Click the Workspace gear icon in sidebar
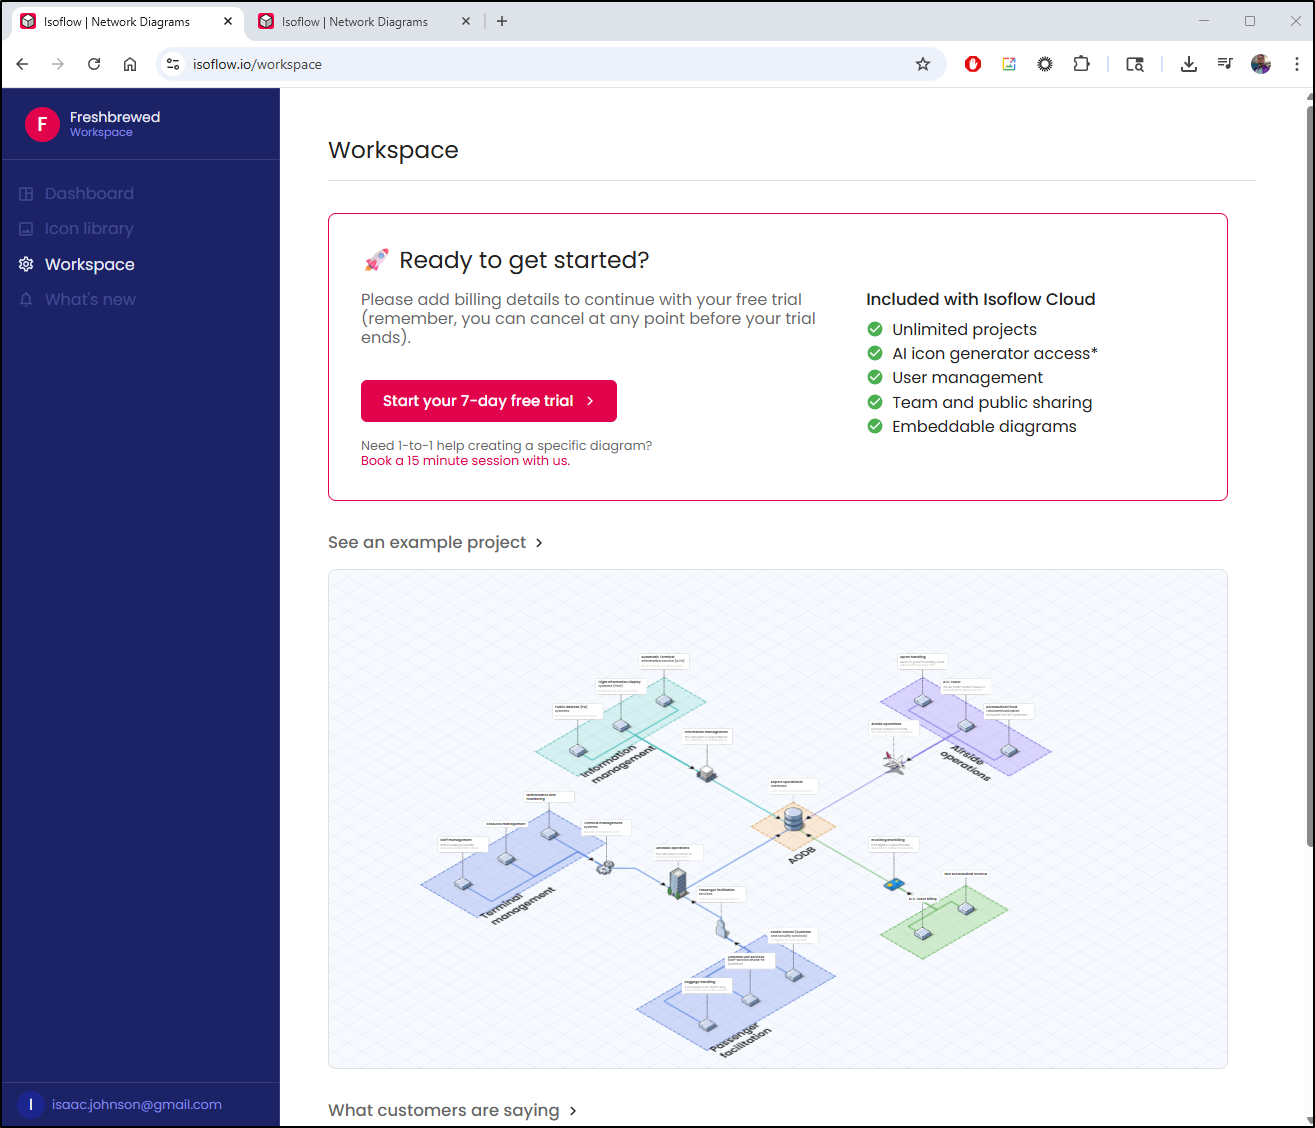The width and height of the screenshot is (1315, 1128). click(26, 264)
